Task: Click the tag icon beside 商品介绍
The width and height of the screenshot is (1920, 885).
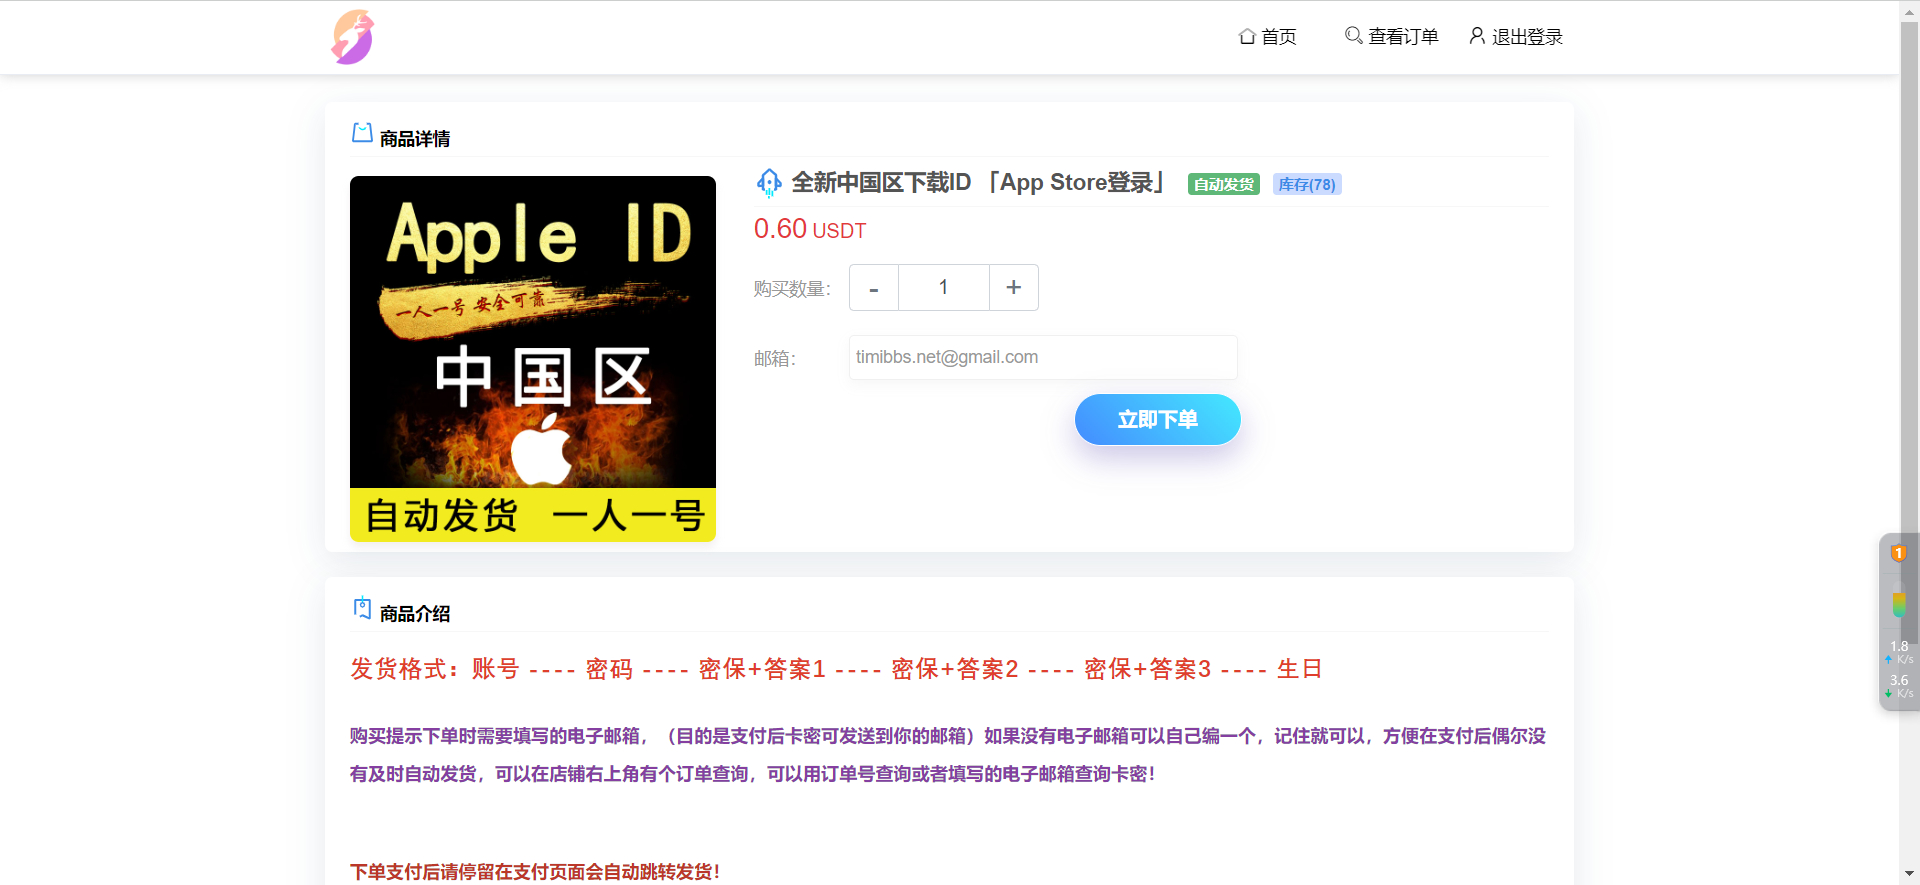Action: click(x=362, y=608)
